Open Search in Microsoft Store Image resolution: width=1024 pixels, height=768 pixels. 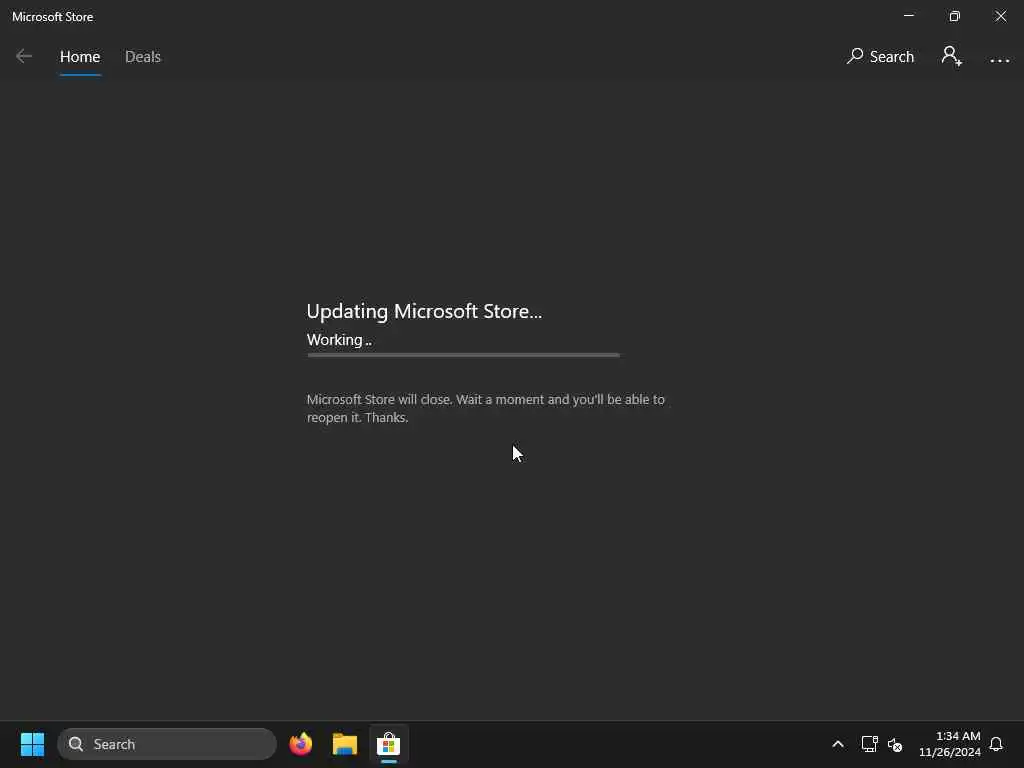(880, 57)
